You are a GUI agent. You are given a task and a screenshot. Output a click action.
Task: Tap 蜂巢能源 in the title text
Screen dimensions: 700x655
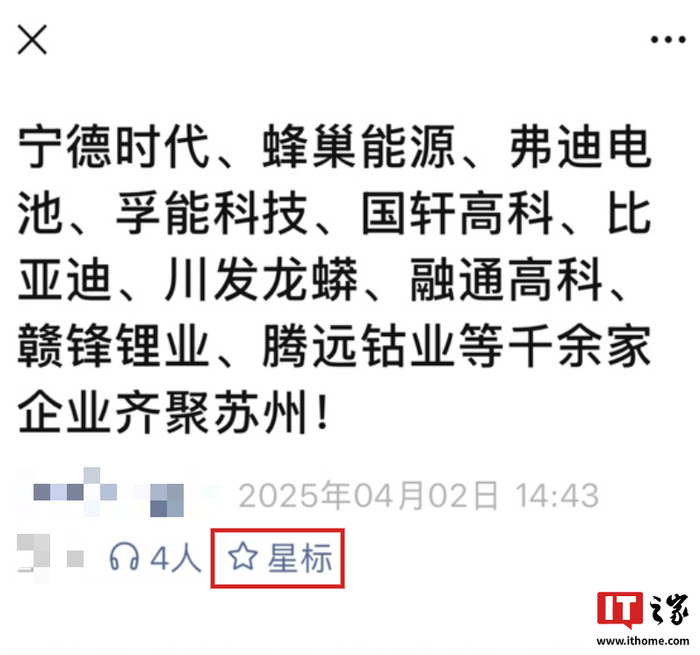(358, 146)
